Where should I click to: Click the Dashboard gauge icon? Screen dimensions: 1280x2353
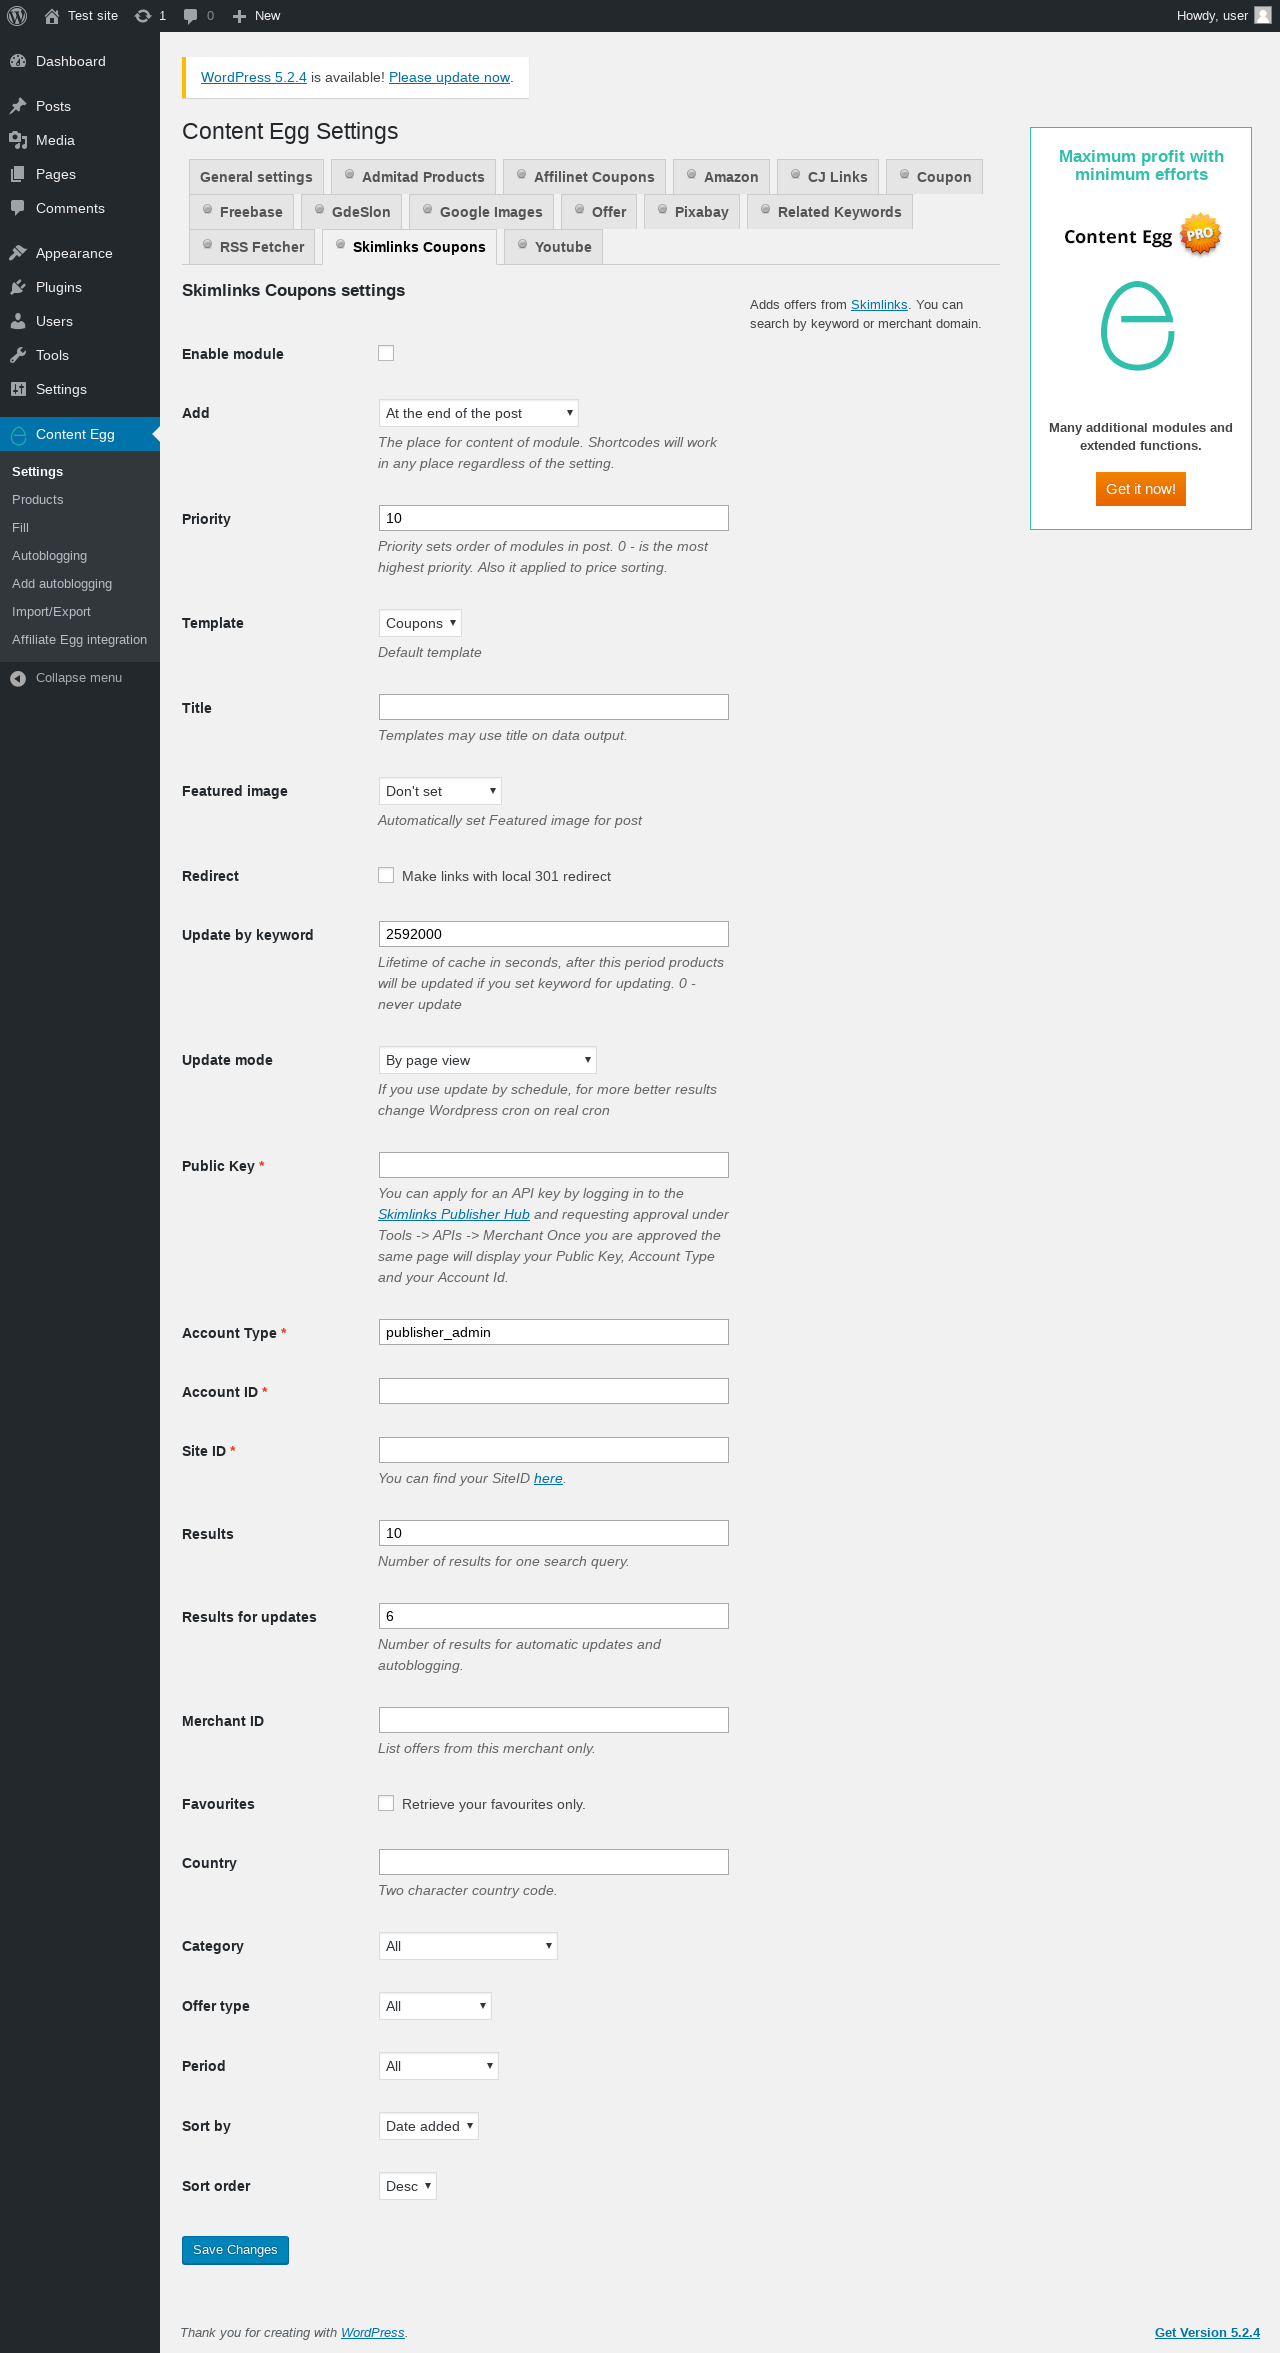point(18,61)
